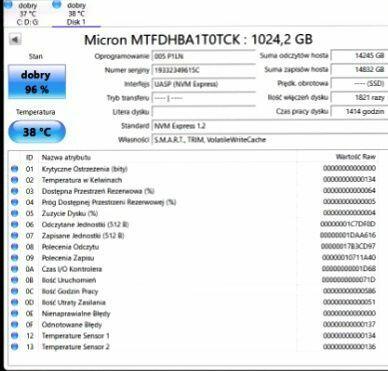Select the Krytyczne Ostrzeżenia (bity) attribute name

[85, 169]
